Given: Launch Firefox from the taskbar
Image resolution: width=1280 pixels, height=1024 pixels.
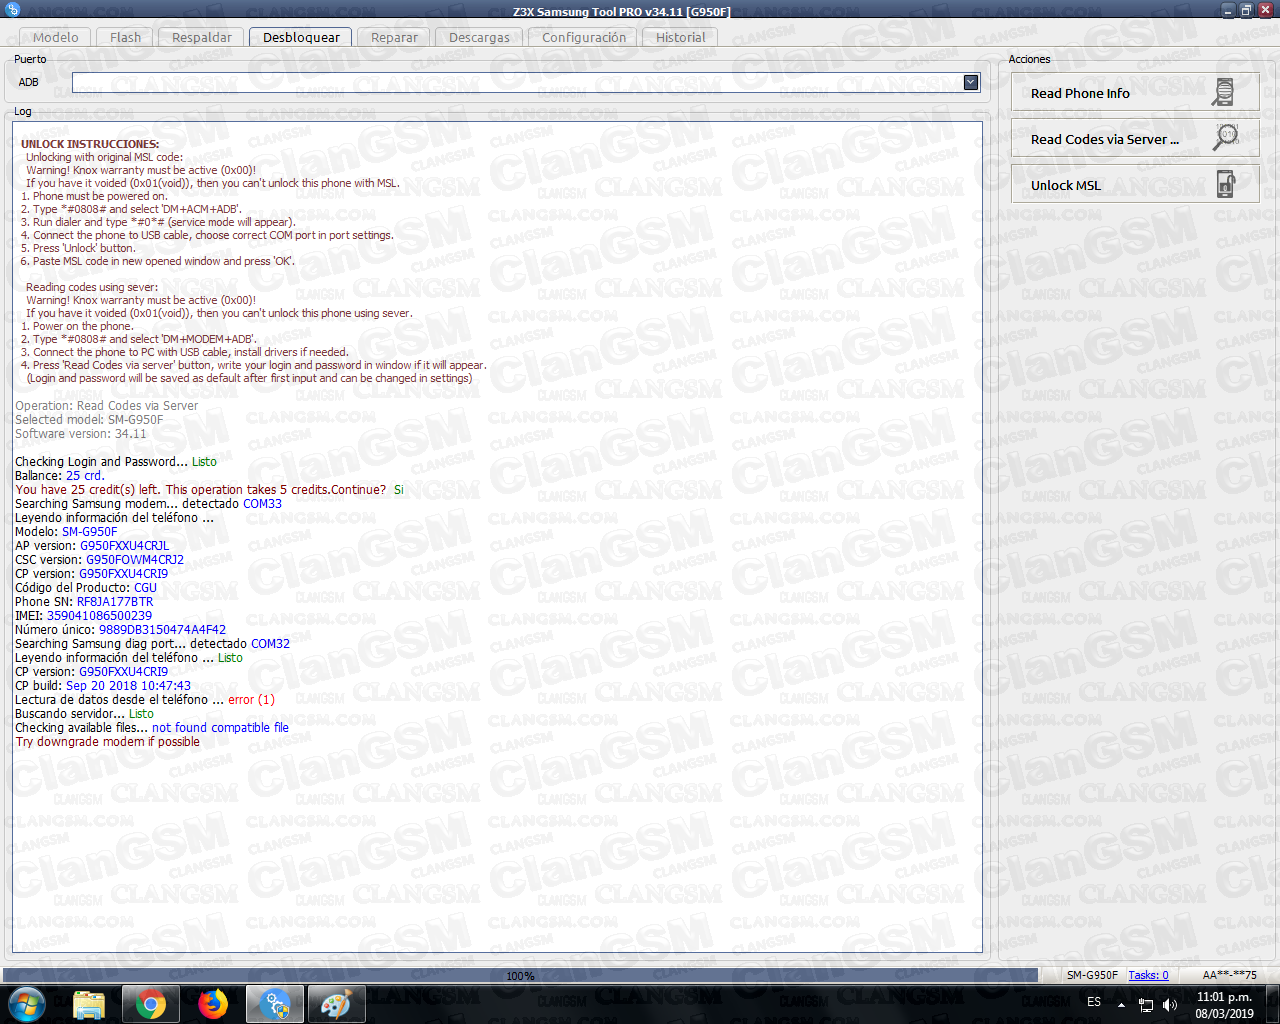Looking at the screenshot, I should coord(212,1004).
